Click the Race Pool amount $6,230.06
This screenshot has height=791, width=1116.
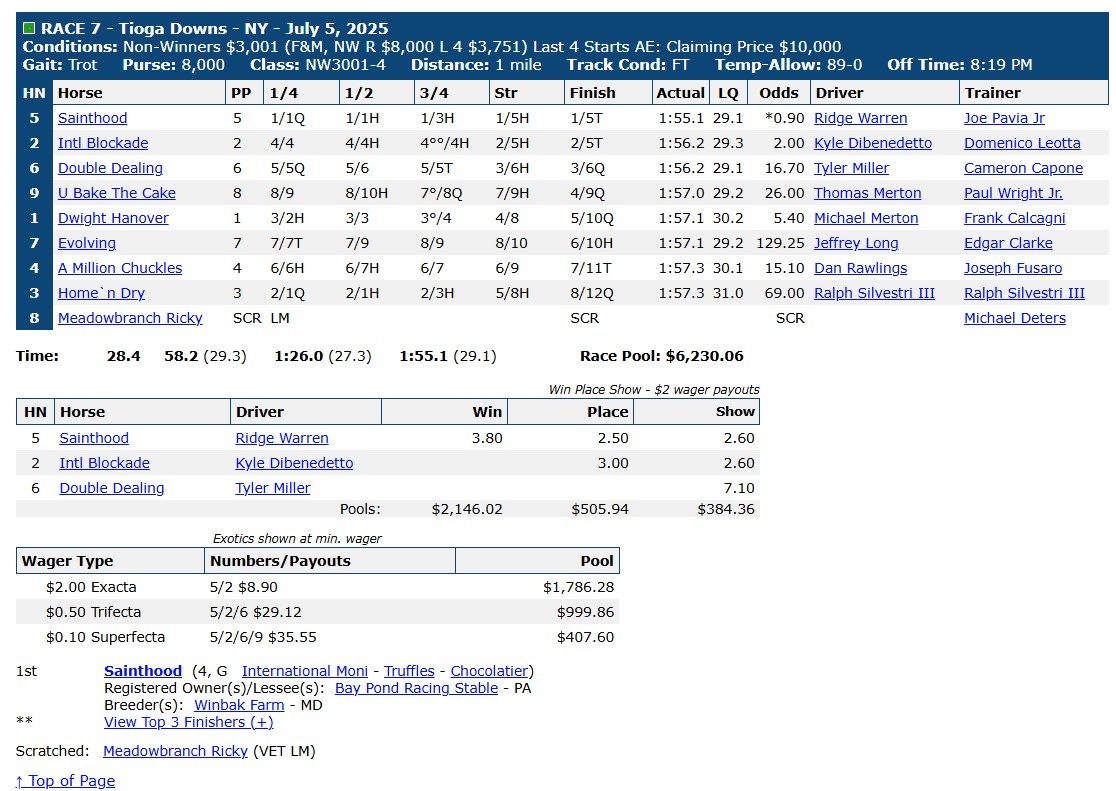click(705, 356)
